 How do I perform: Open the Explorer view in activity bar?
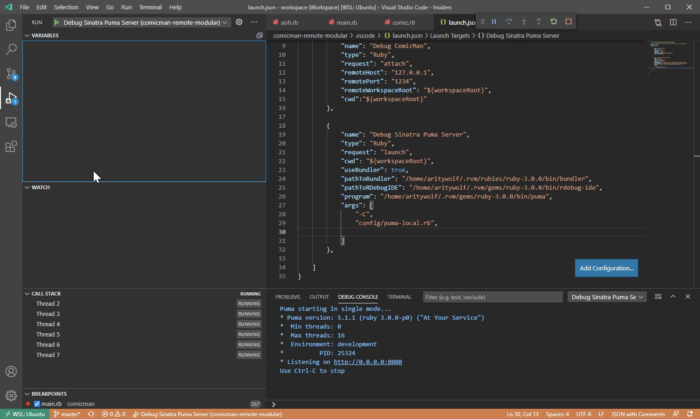[11, 25]
